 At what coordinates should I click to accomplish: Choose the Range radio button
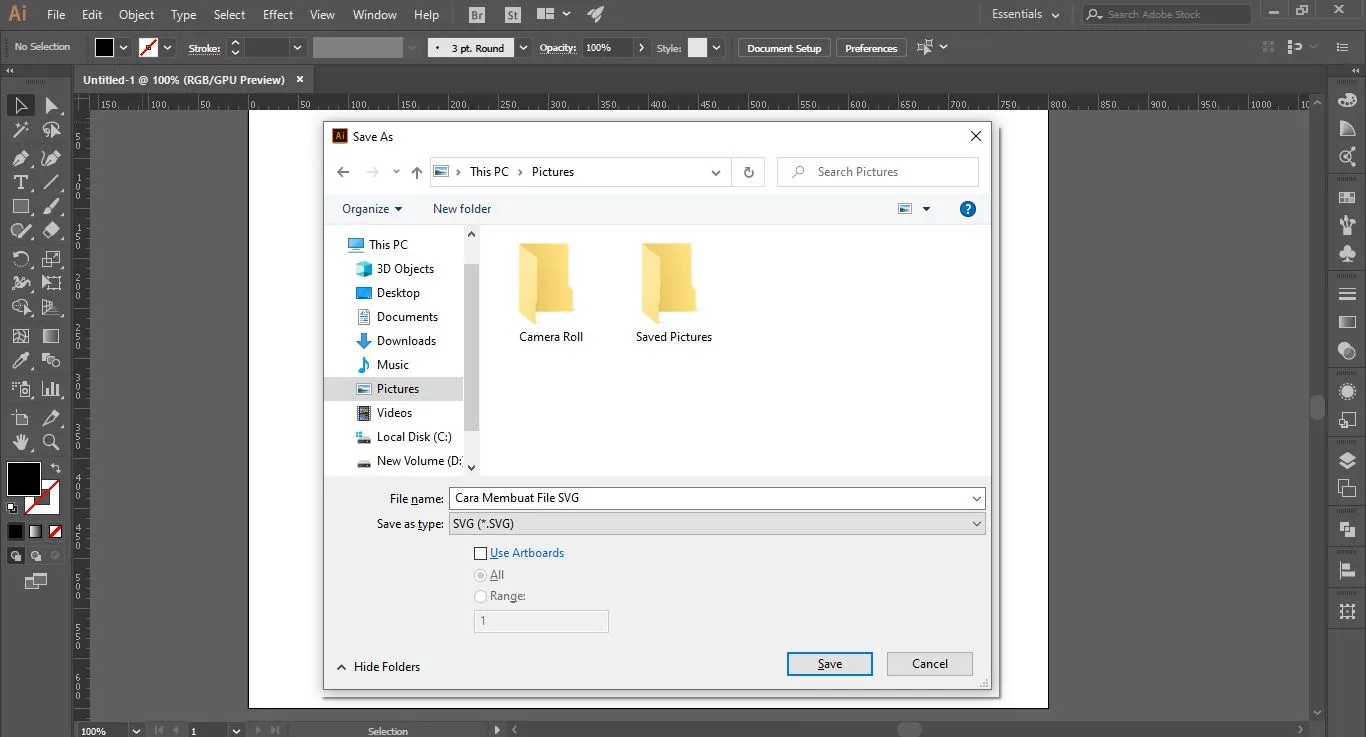point(480,596)
